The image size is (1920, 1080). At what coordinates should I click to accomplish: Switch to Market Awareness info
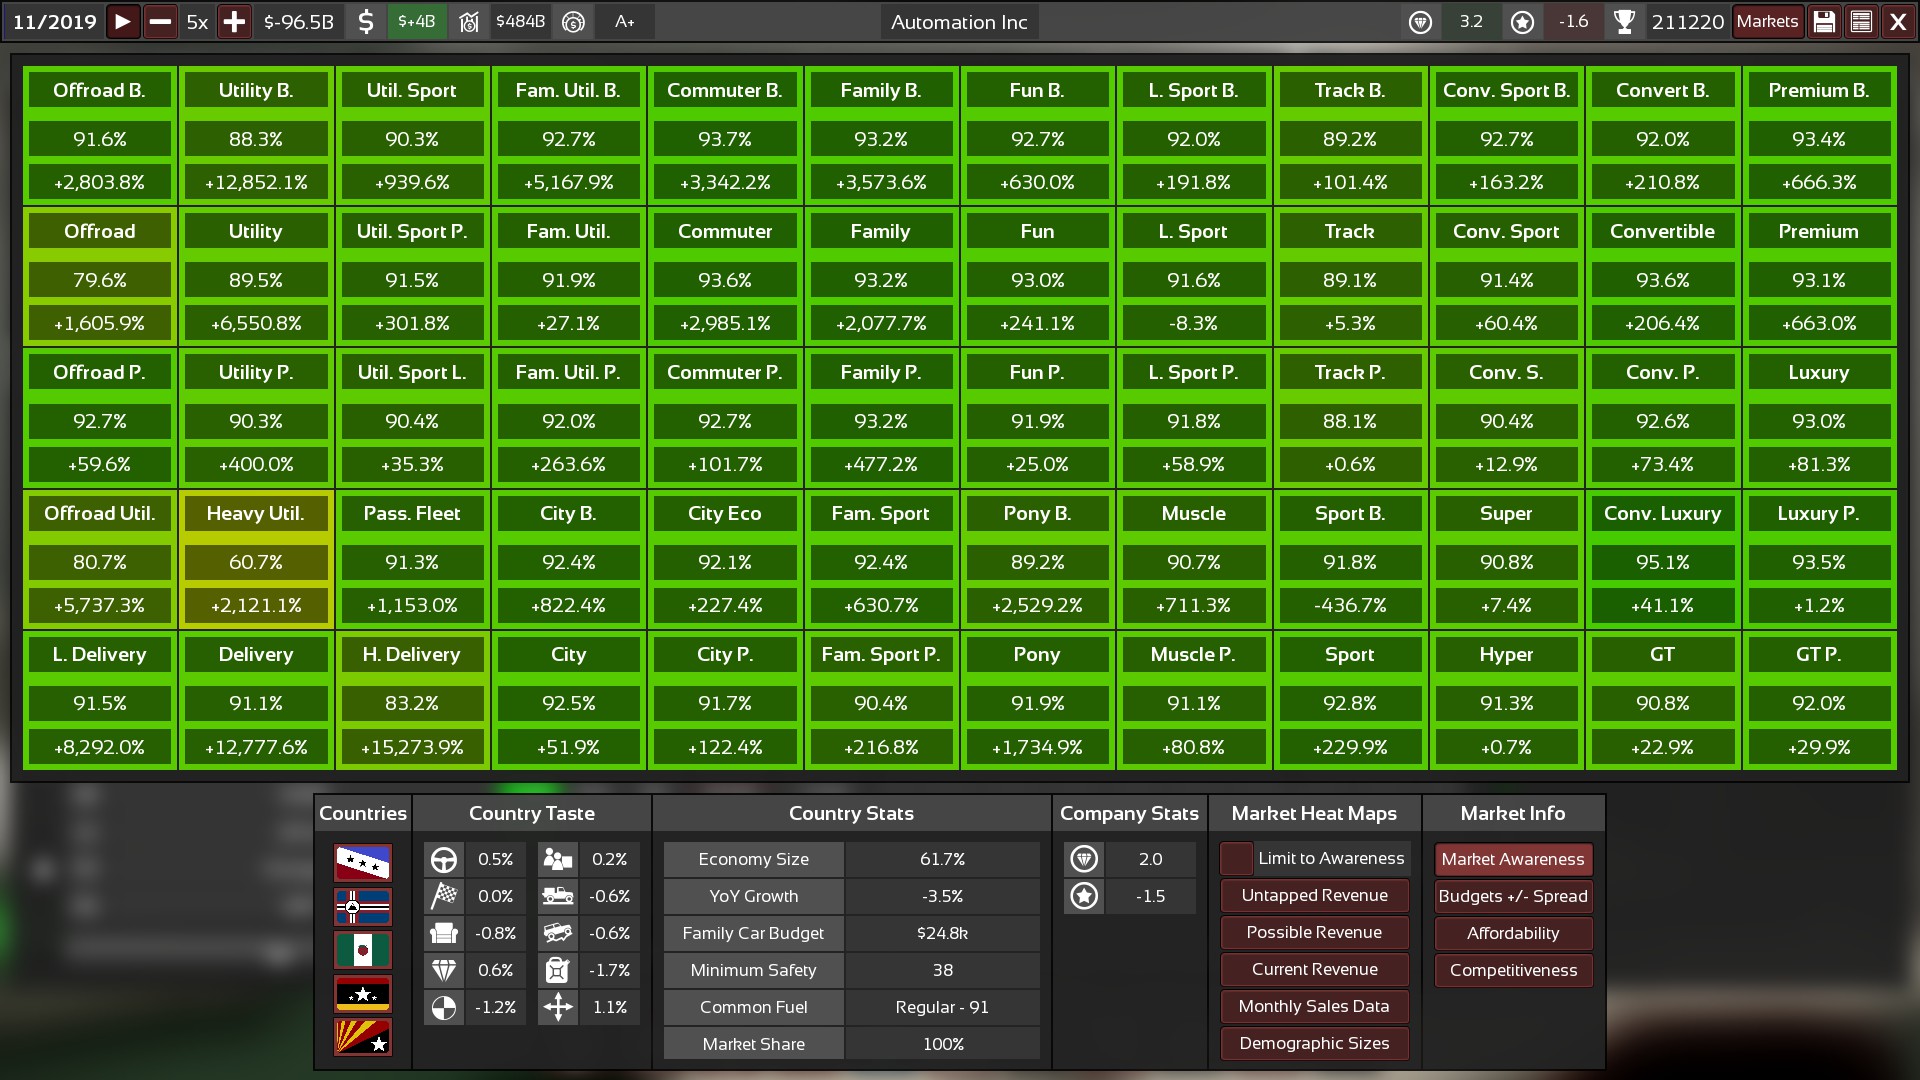click(1512, 860)
